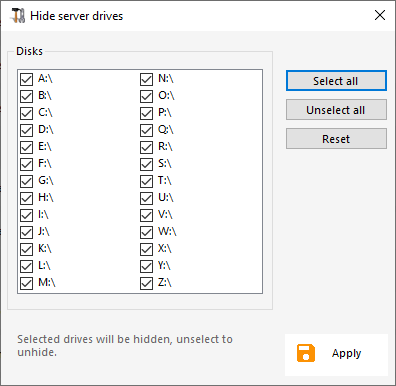Apply the hidden drive settings
The image size is (396, 386).
[x=336, y=355]
